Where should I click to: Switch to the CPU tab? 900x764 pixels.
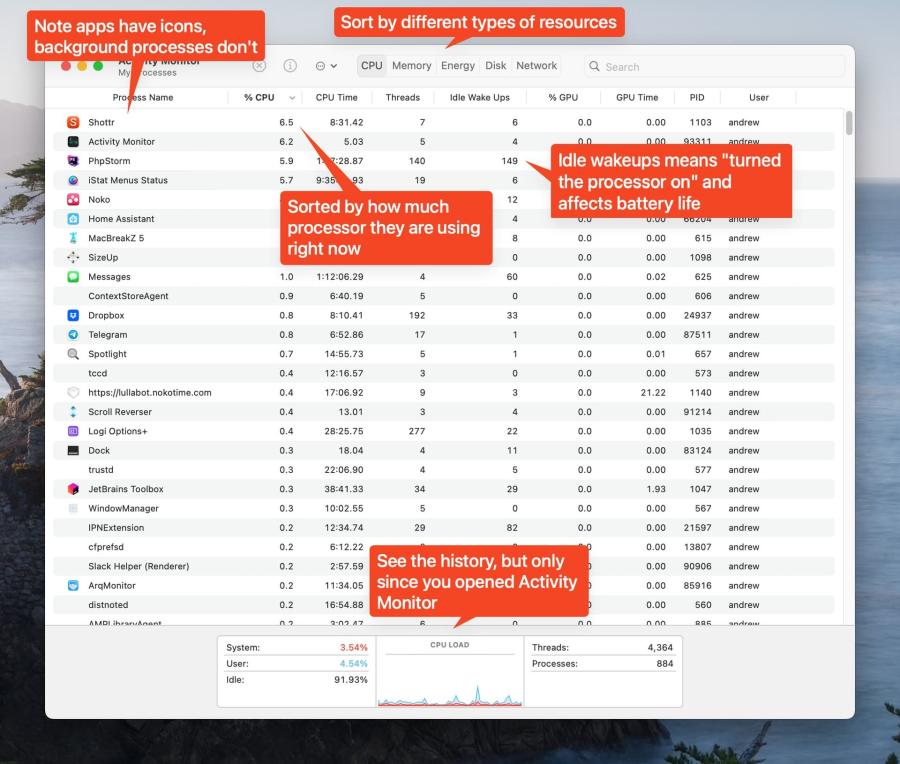click(371, 65)
